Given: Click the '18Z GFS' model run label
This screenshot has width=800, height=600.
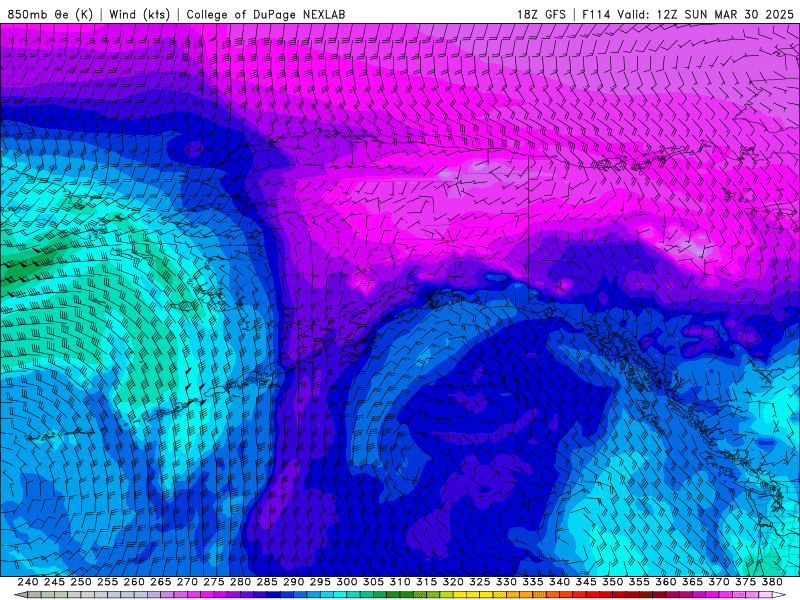Looking at the screenshot, I should (541, 14).
